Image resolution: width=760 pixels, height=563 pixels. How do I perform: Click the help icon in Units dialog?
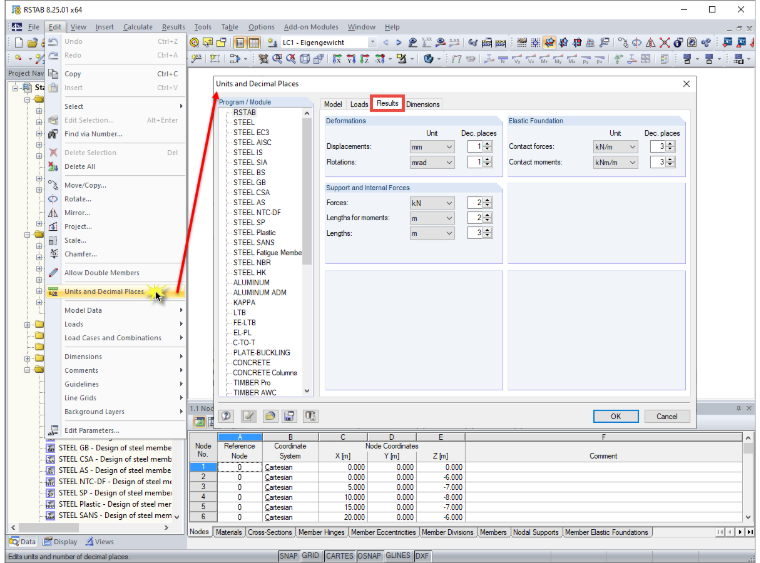pyautogui.click(x=226, y=416)
